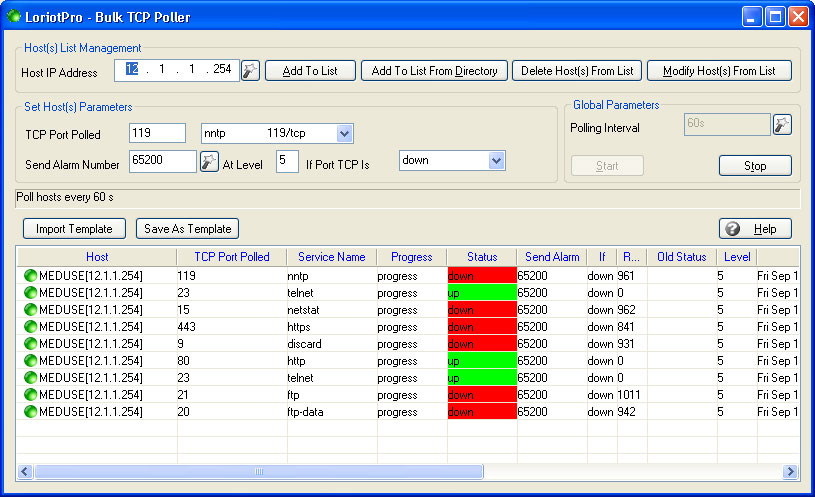The width and height of the screenshot is (815, 497).
Task: Click the red down status of nntp row
Action: click(x=482, y=276)
